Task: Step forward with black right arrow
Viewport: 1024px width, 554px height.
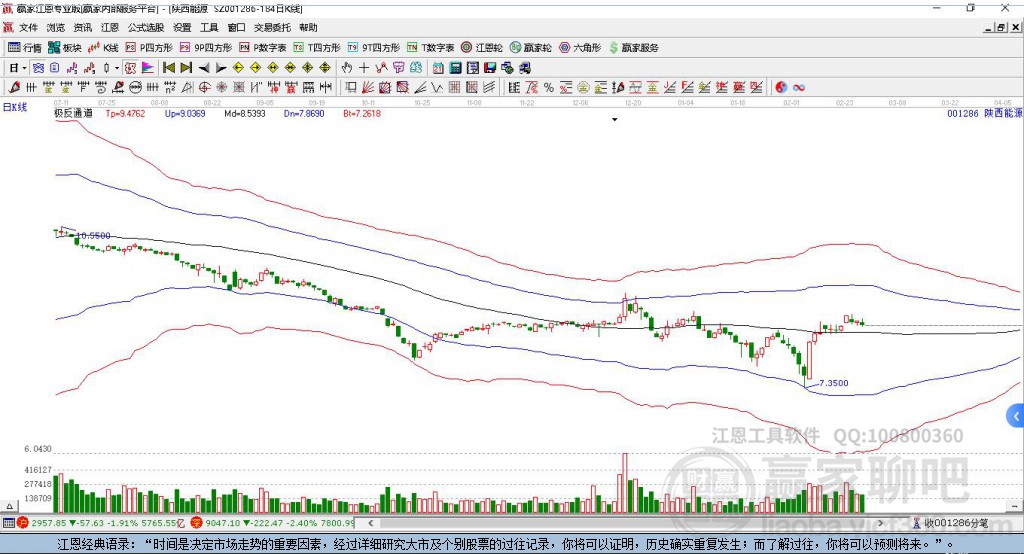Action: click(x=221, y=68)
